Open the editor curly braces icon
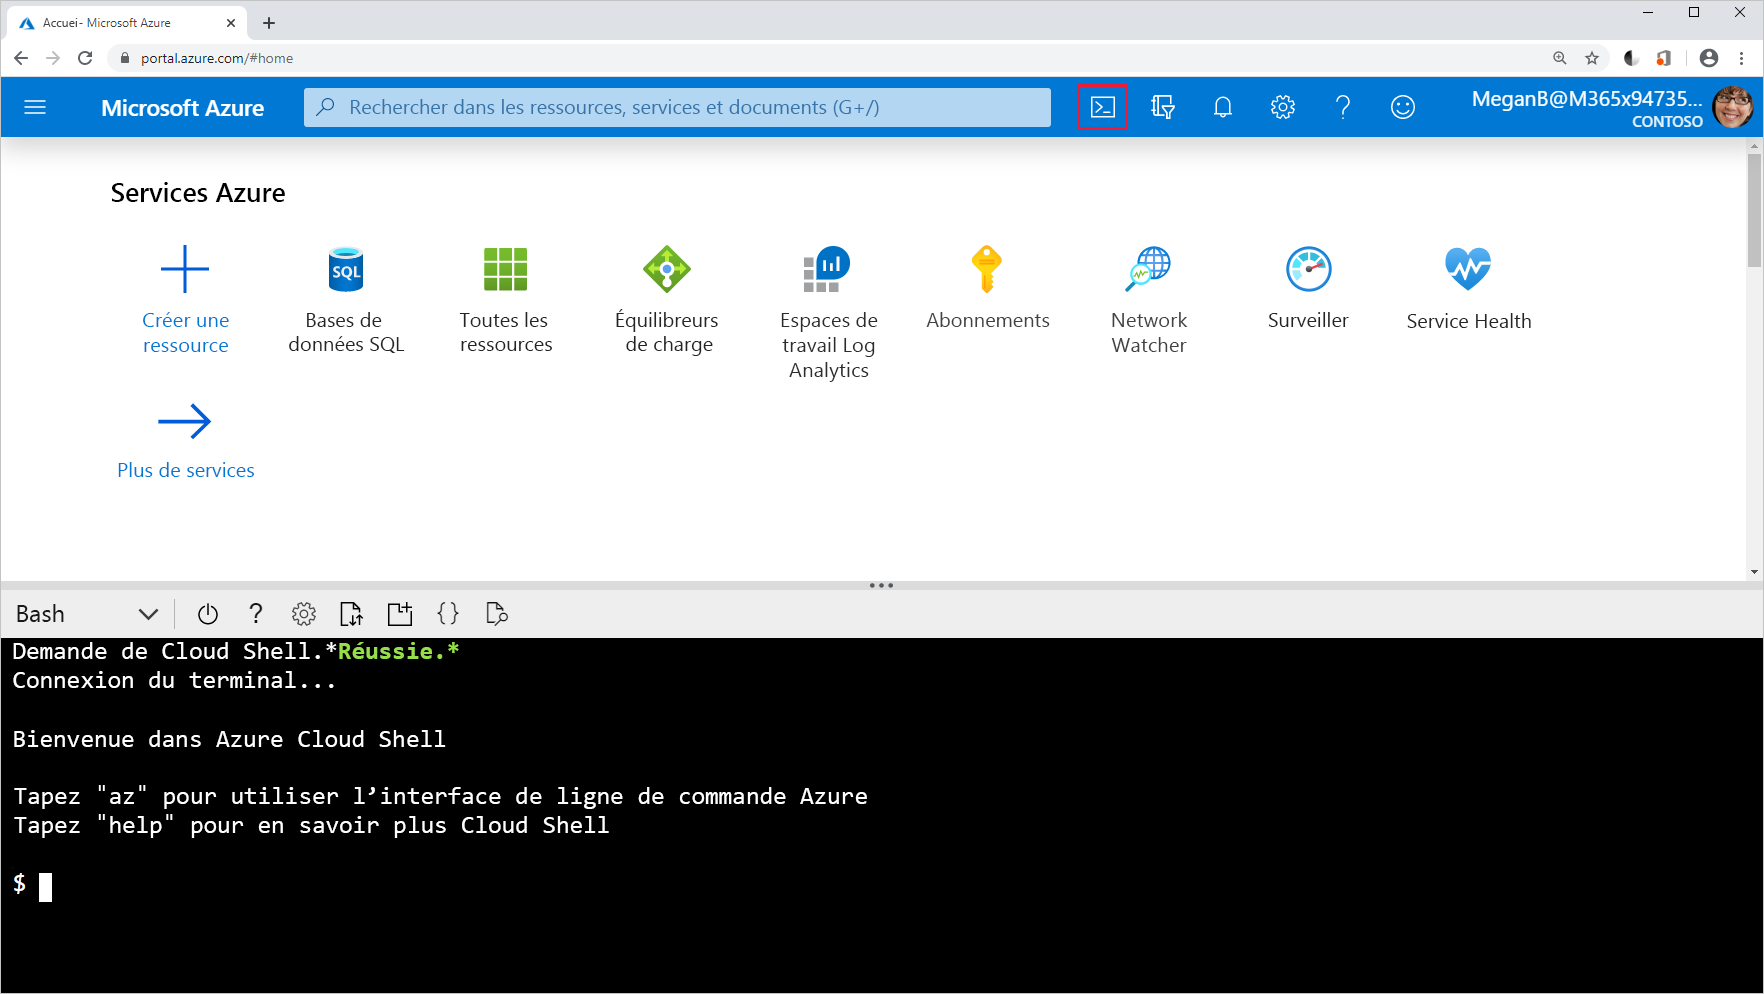This screenshot has width=1764, height=994. point(448,614)
